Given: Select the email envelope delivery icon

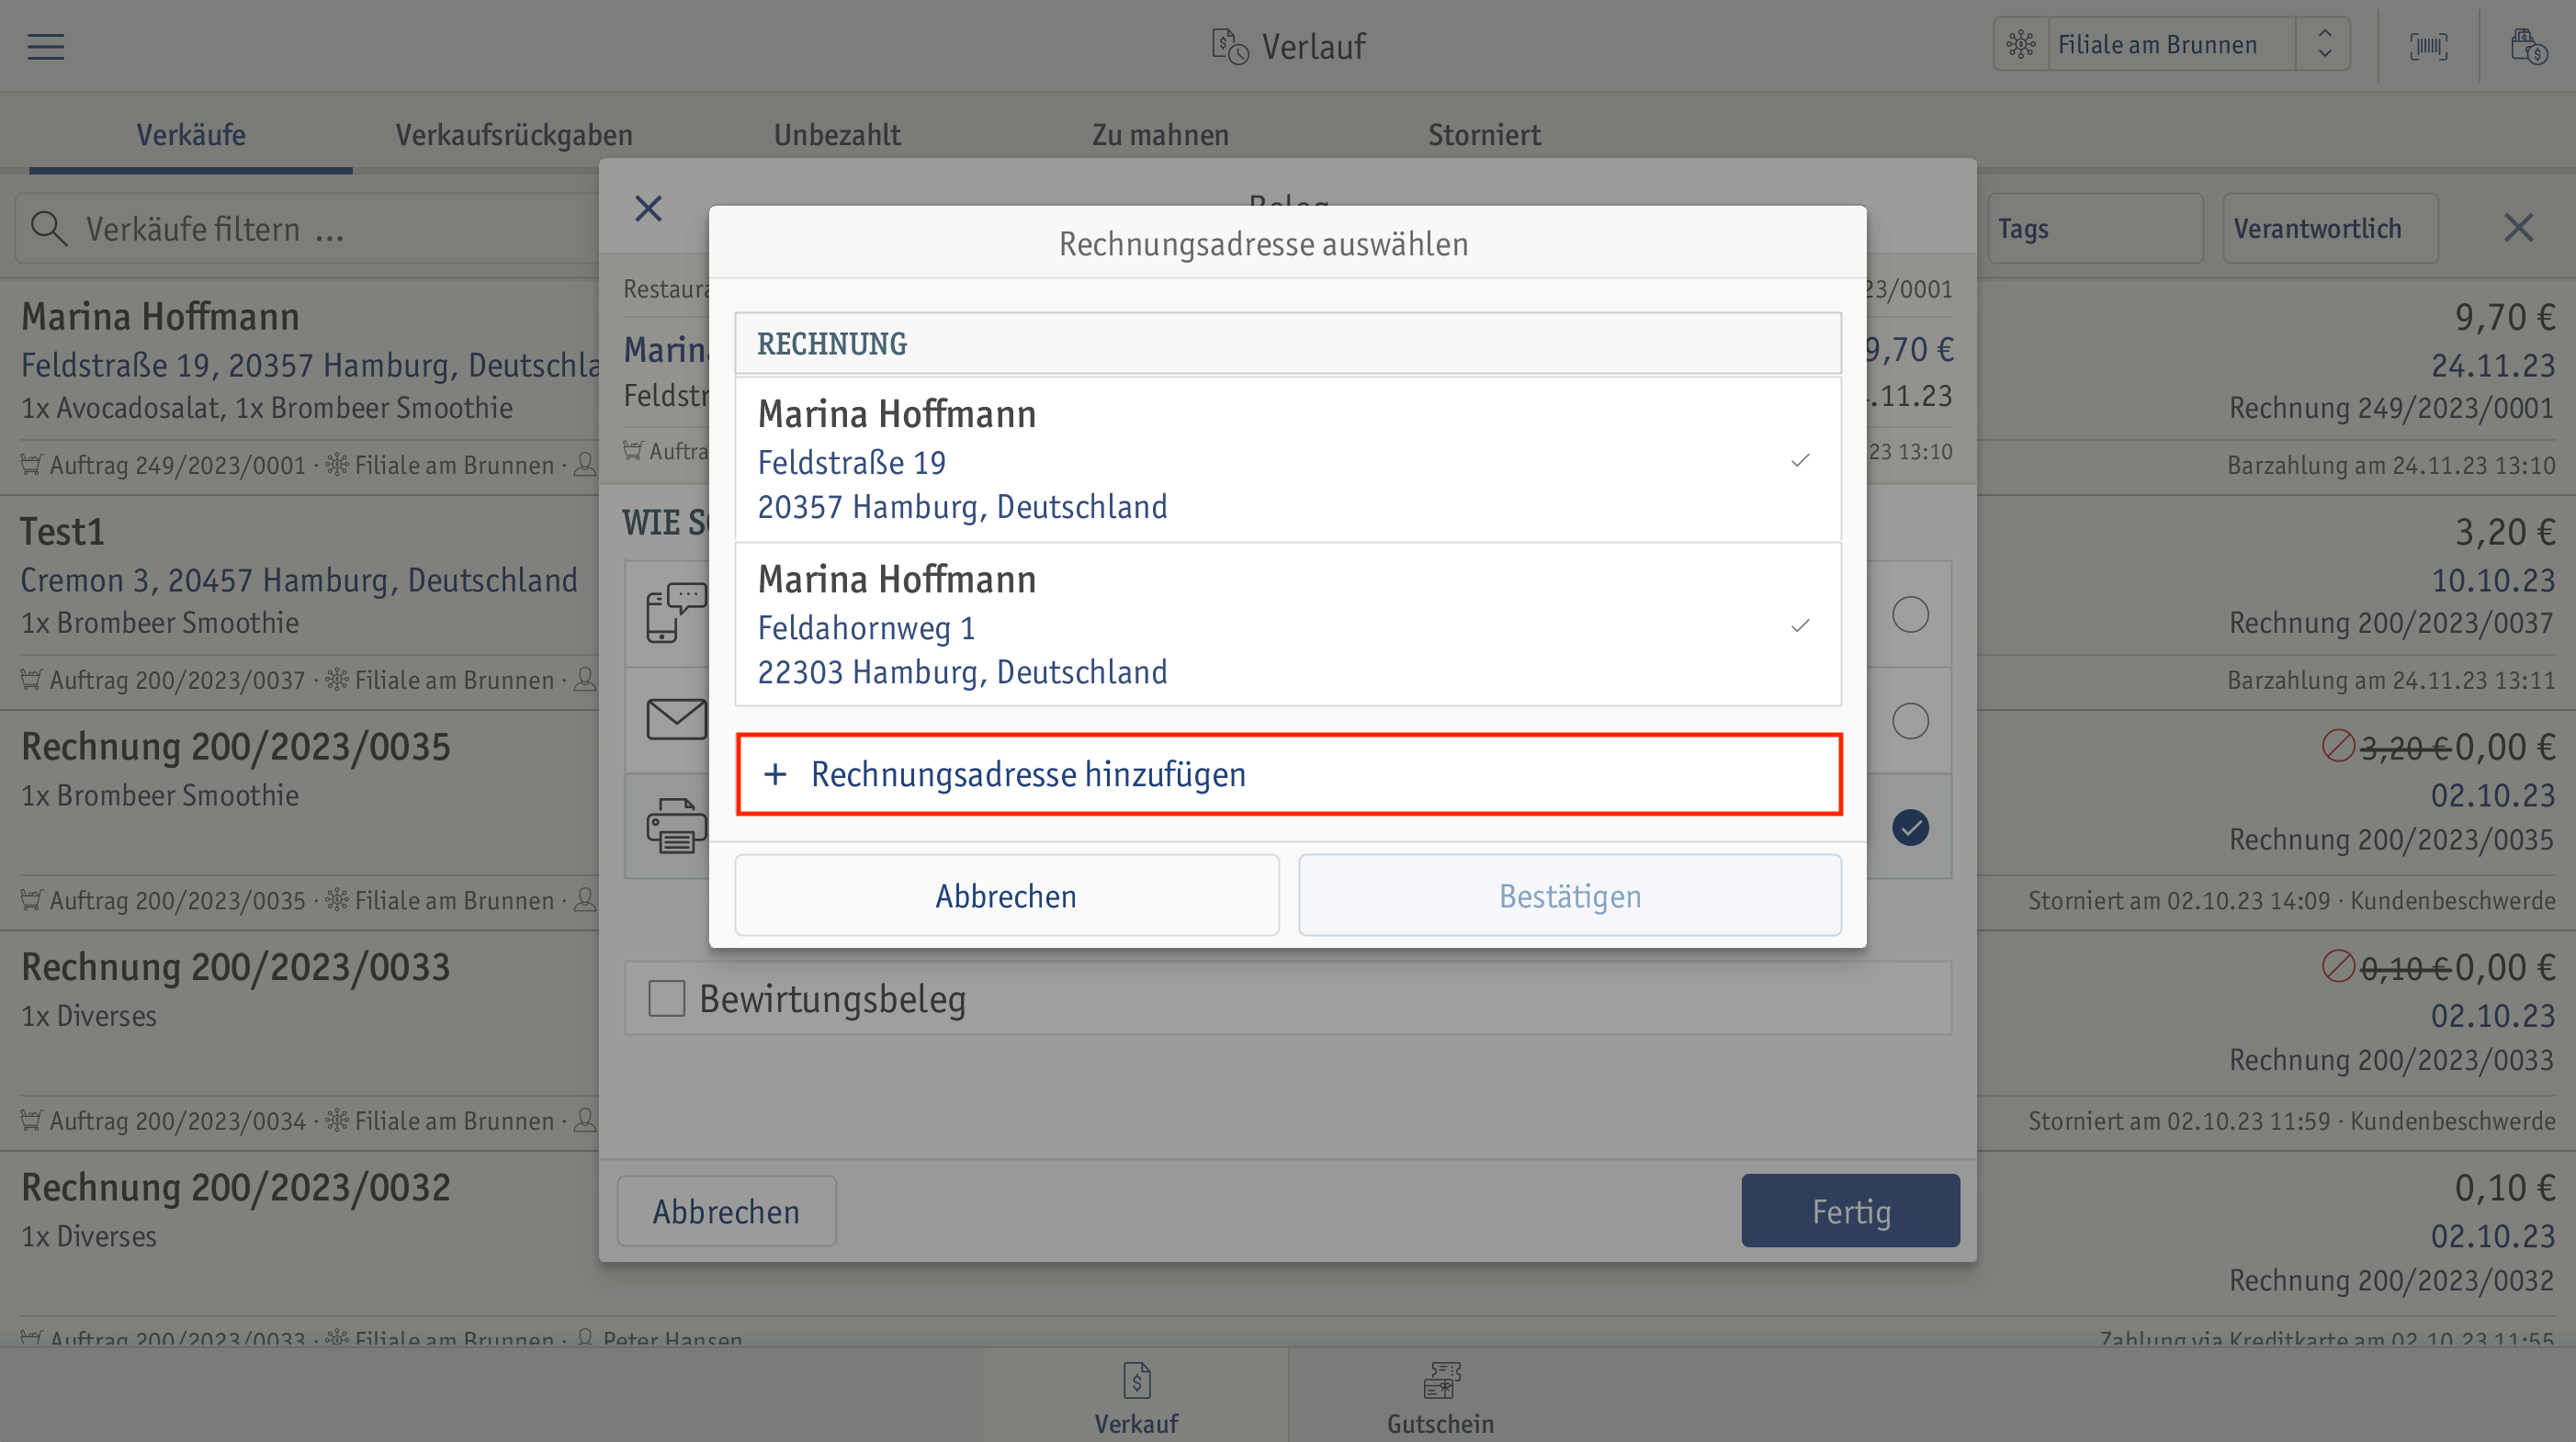Looking at the screenshot, I should pos(677,719).
